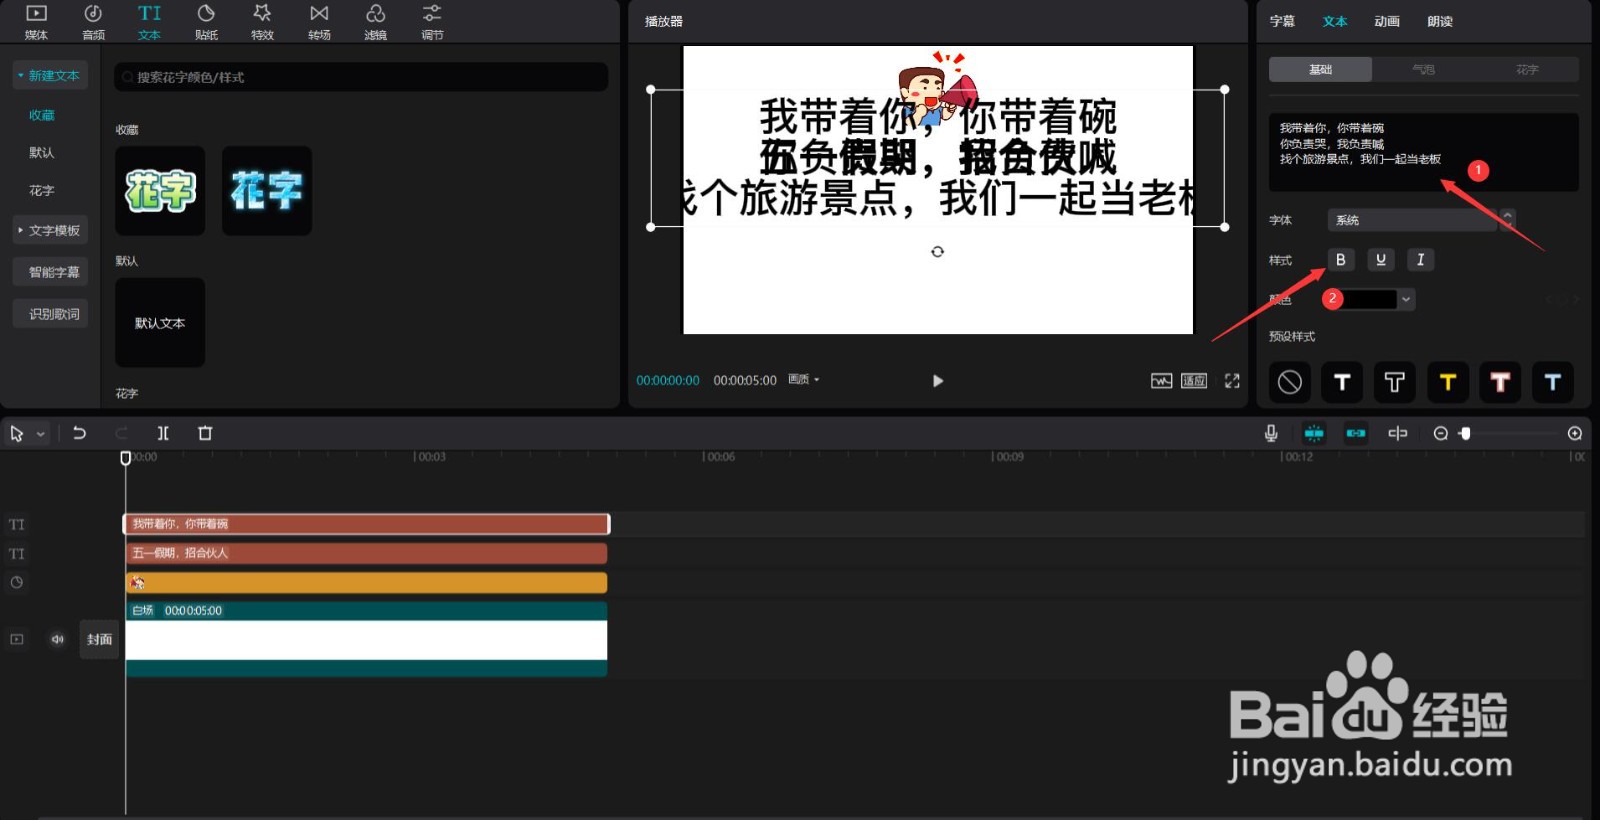1600x820 pixels.
Task: Open the 滤镜 filters panel
Action: pos(375,21)
